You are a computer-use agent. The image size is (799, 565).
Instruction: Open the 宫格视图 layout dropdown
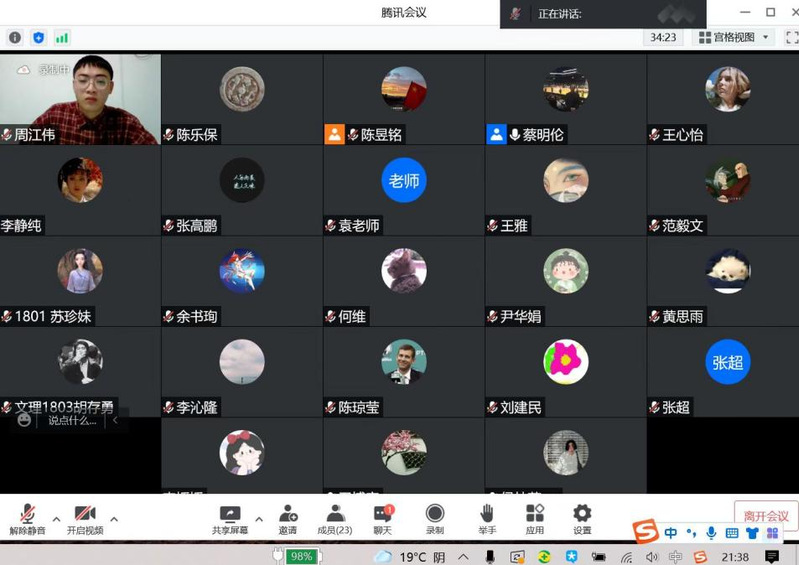click(x=736, y=37)
